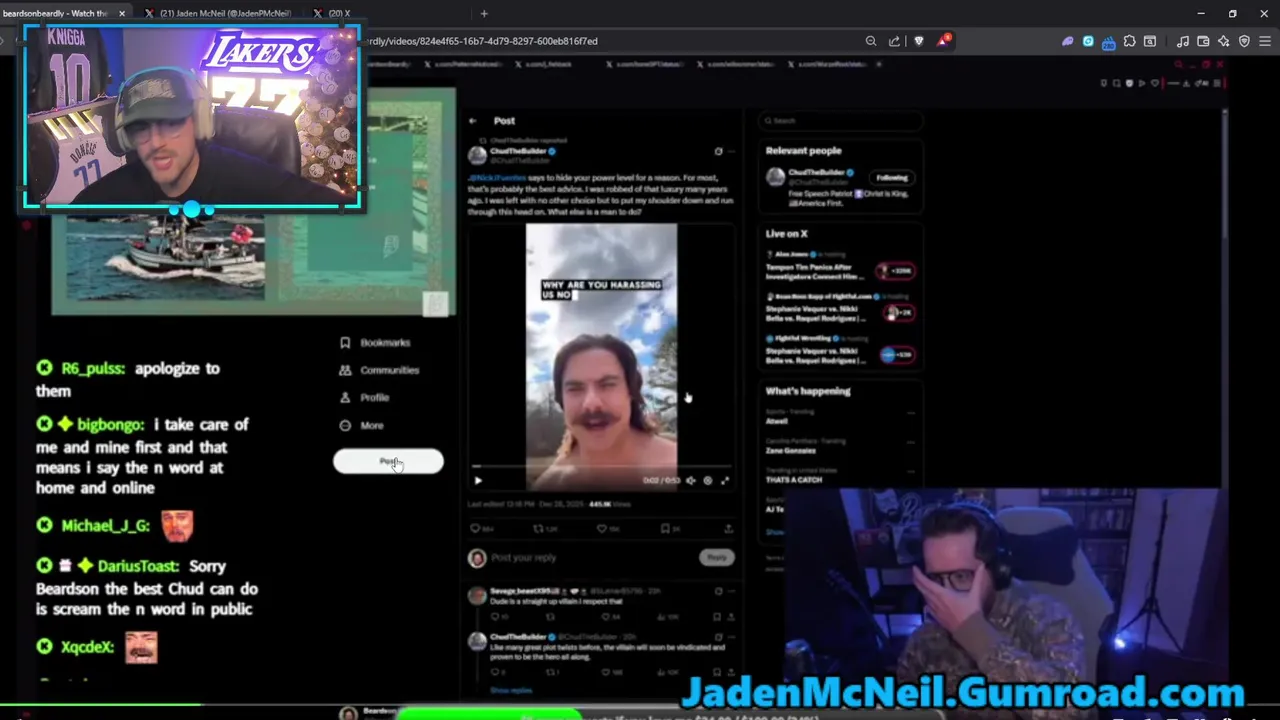
Task: Open Bookmarks in X sidebar
Action: pyautogui.click(x=375, y=343)
